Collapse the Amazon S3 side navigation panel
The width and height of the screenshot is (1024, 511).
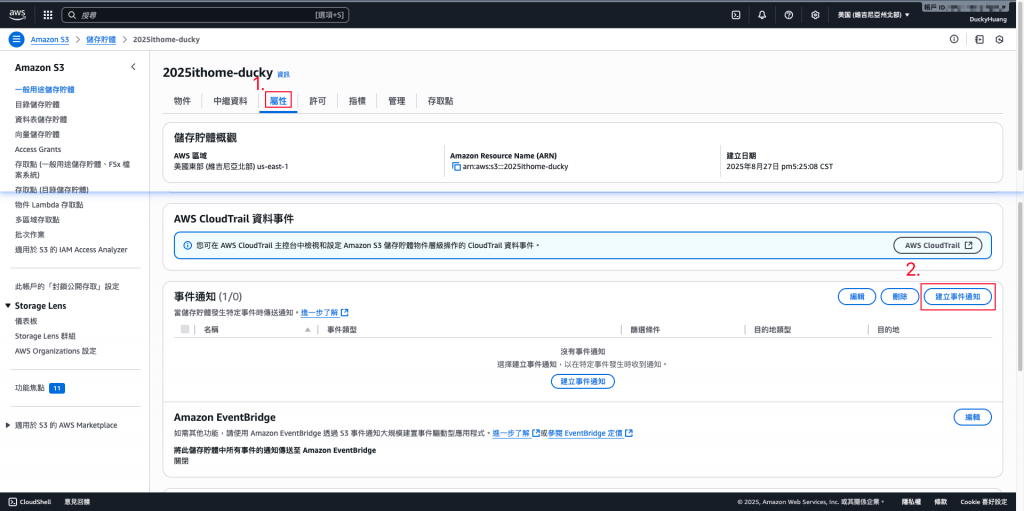133,67
